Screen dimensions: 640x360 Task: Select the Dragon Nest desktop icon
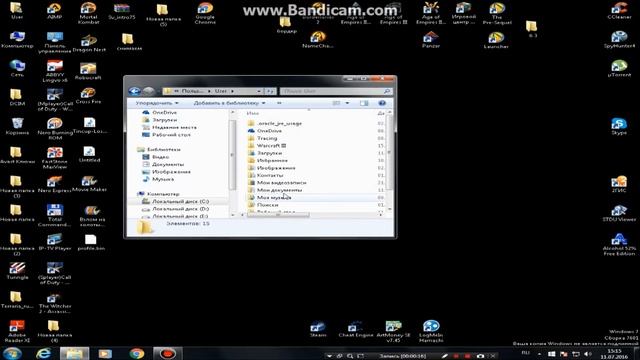pyautogui.click(x=89, y=44)
